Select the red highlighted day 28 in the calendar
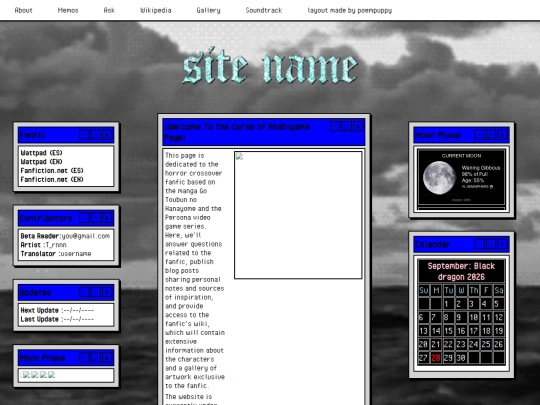 (436, 358)
